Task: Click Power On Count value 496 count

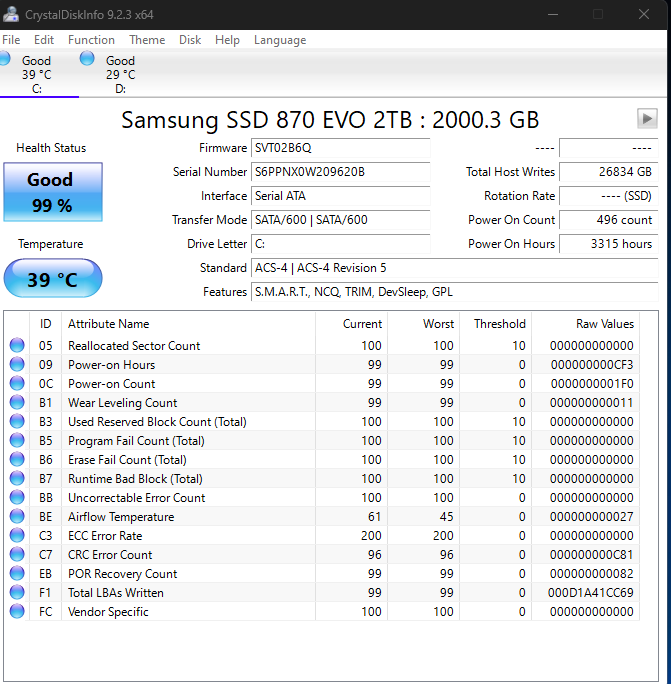Action: click(x=609, y=220)
